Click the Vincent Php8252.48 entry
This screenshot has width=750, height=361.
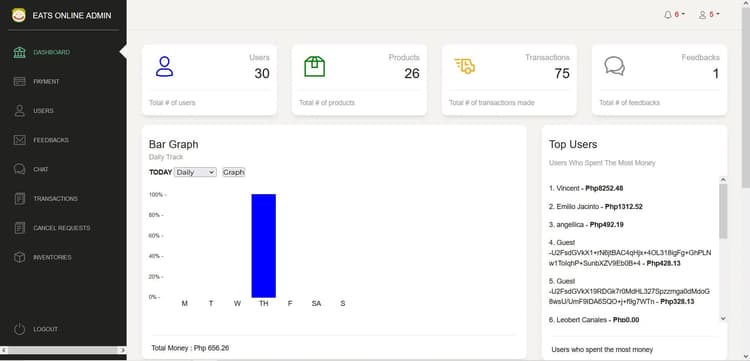(x=586, y=188)
